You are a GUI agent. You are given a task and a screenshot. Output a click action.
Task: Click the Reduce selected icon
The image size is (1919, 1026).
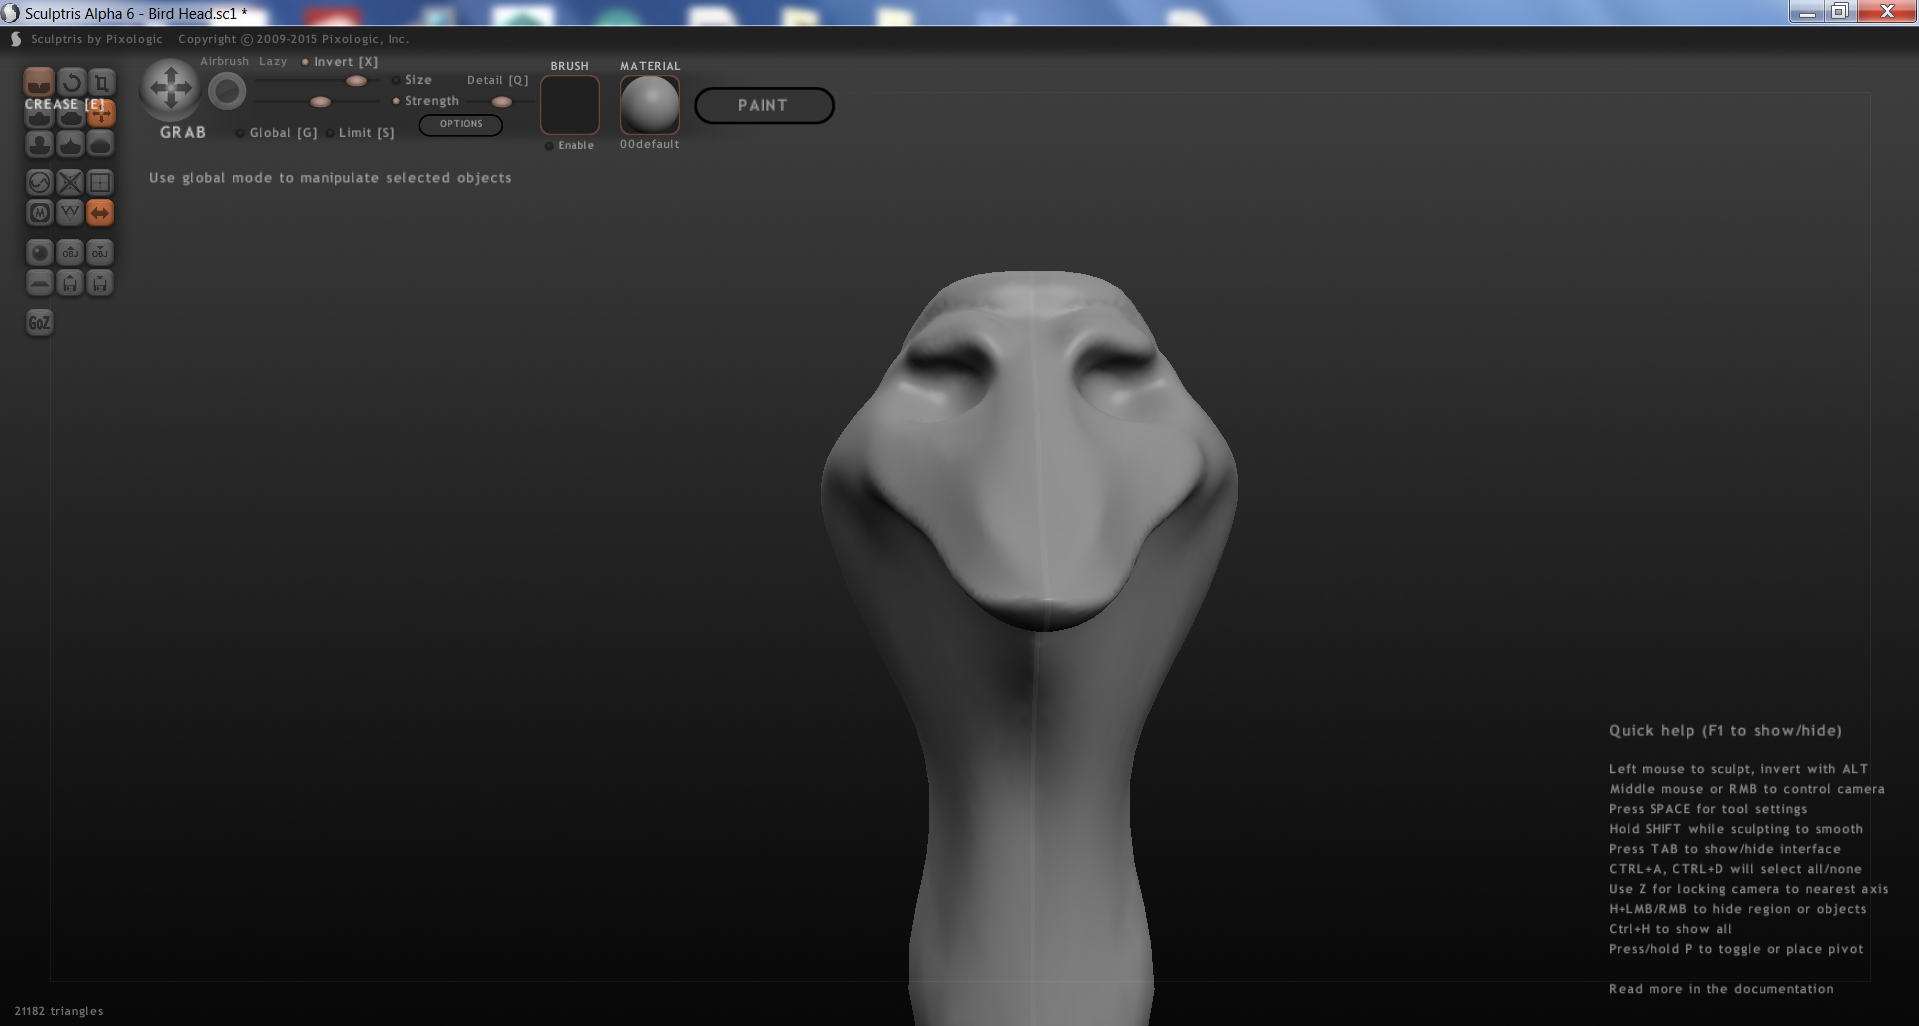point(70,182)
